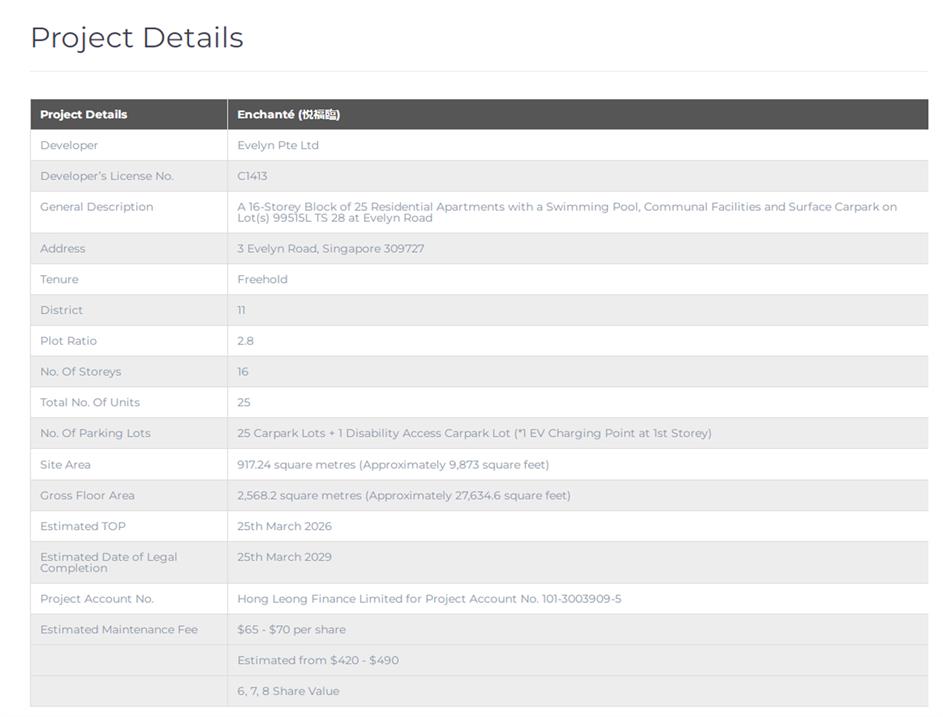Select the Plot Ratio value 2.8
This screenshot has width=943, height=717.
pos(245,341)
